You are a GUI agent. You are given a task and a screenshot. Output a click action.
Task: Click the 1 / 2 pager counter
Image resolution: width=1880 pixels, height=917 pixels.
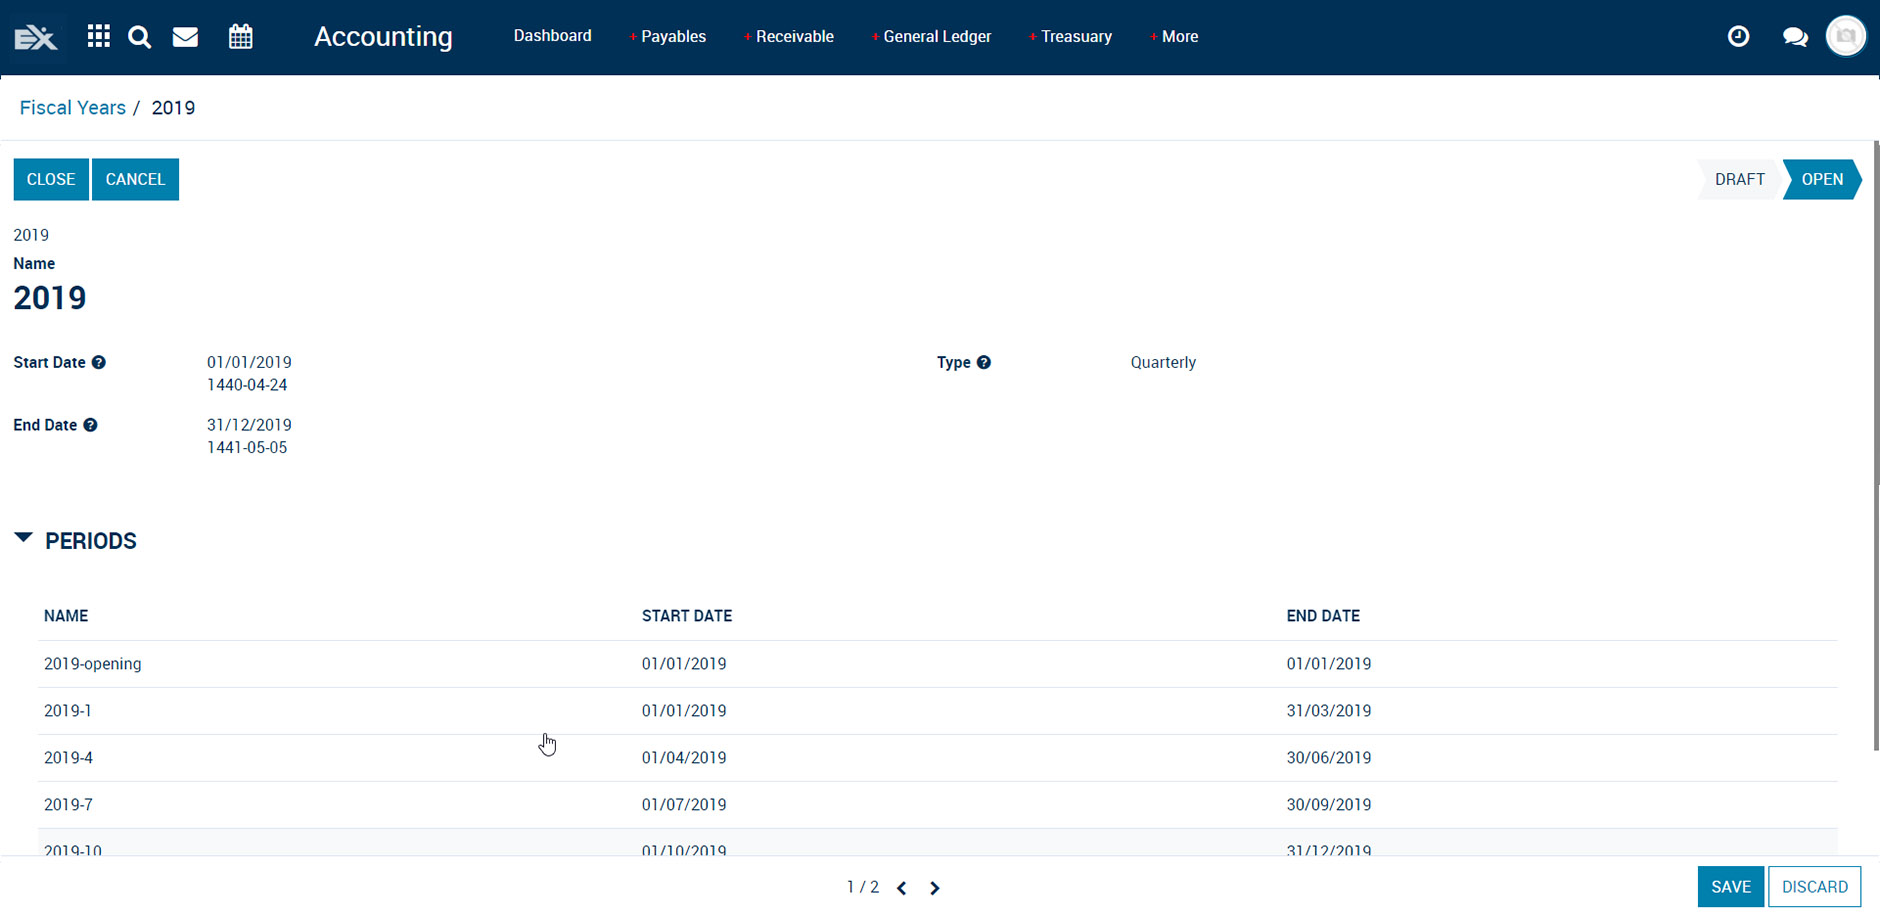tap(863, 887)
